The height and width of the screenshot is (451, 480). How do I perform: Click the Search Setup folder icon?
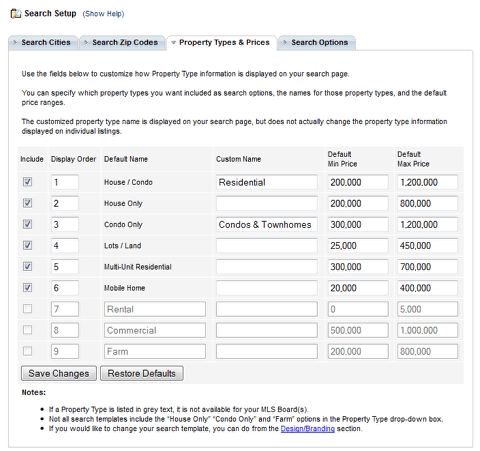tap(16, 14)
